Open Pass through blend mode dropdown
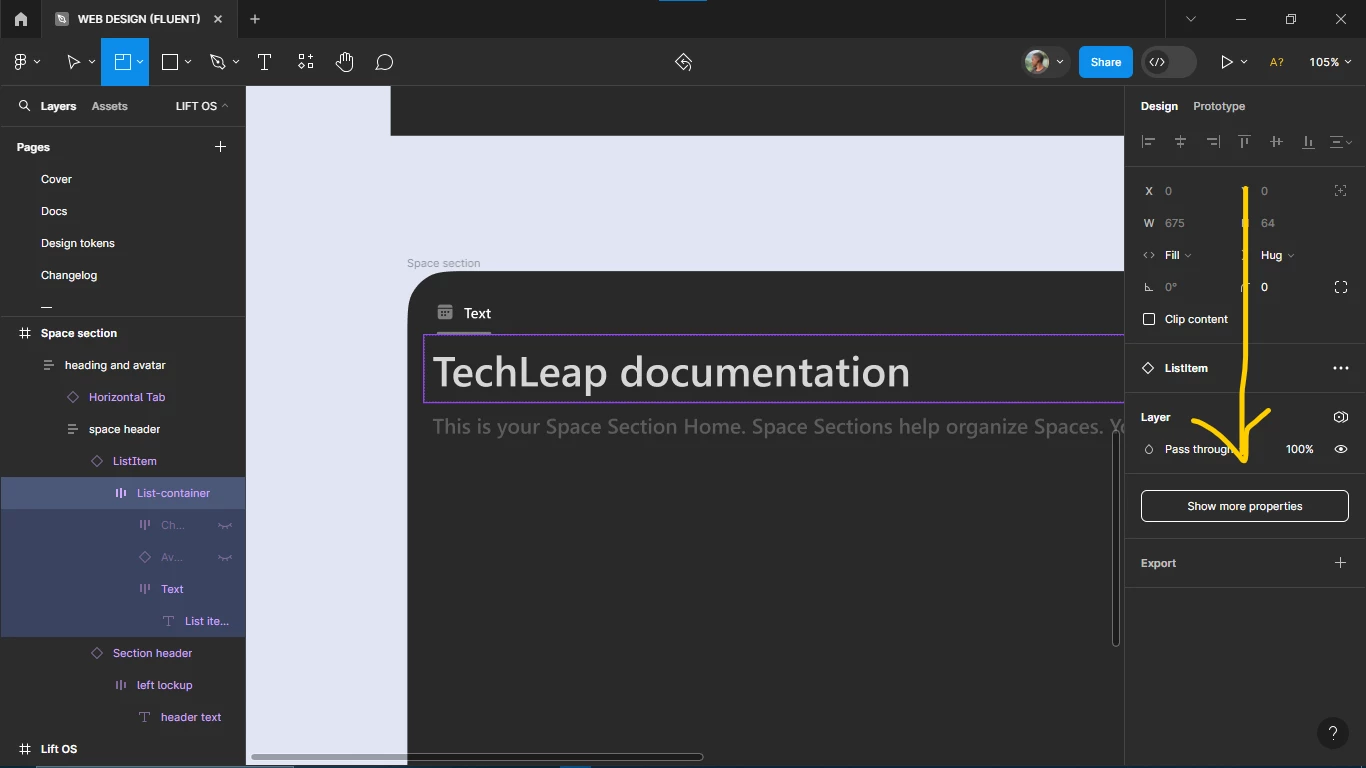Screen dimensions: 1366x768 pyautogui.click(x=1197, y=449)
